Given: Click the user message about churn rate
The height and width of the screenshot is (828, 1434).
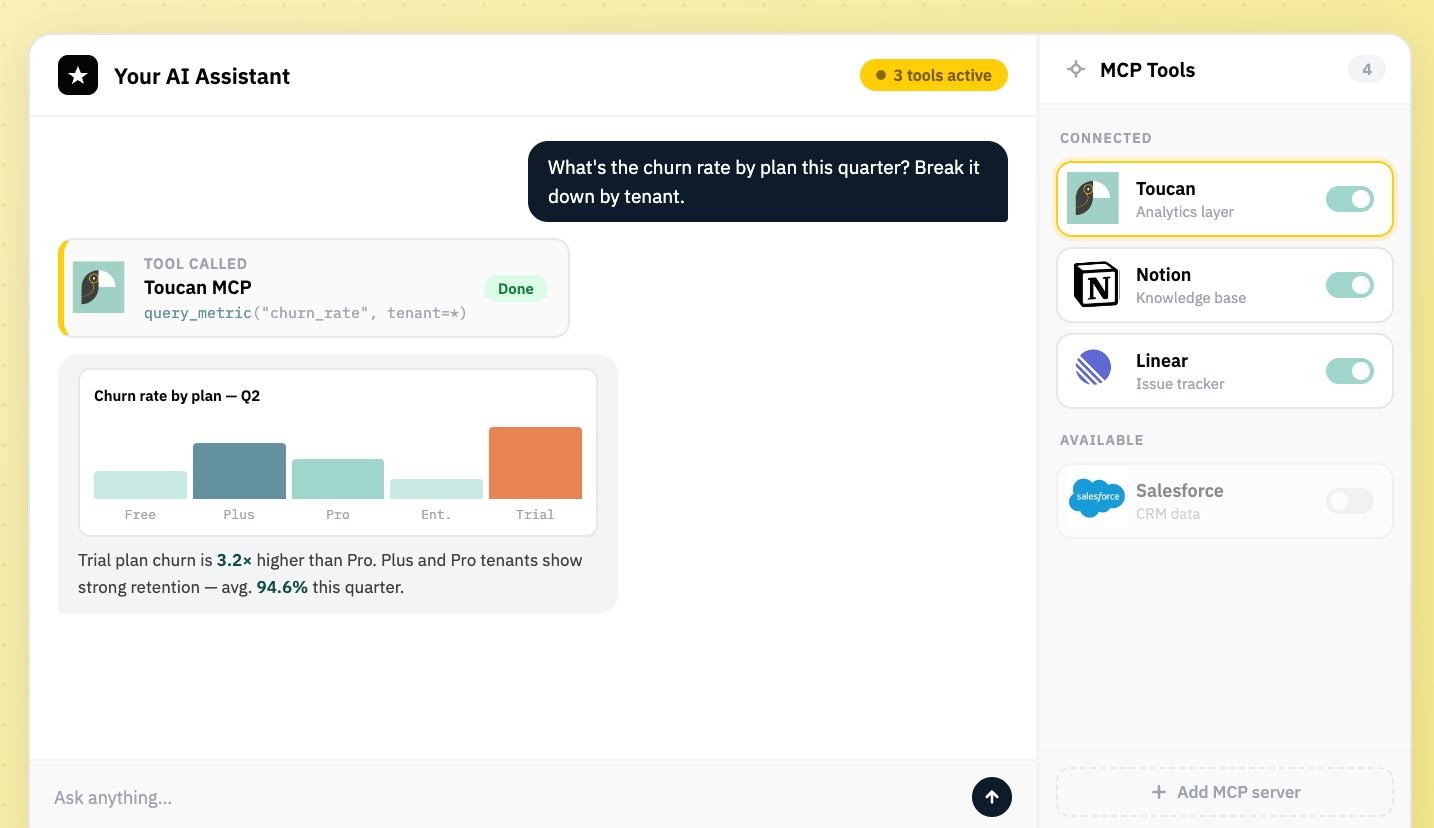Looking at the screenshot, I should (768, 182).
